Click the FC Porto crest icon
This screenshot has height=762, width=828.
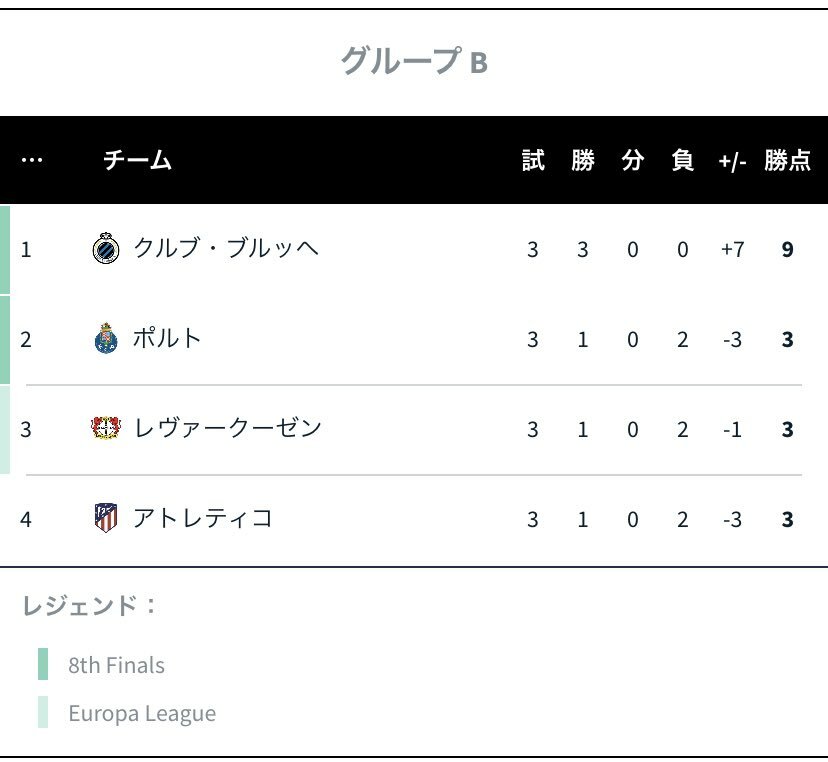coord(106,338)
